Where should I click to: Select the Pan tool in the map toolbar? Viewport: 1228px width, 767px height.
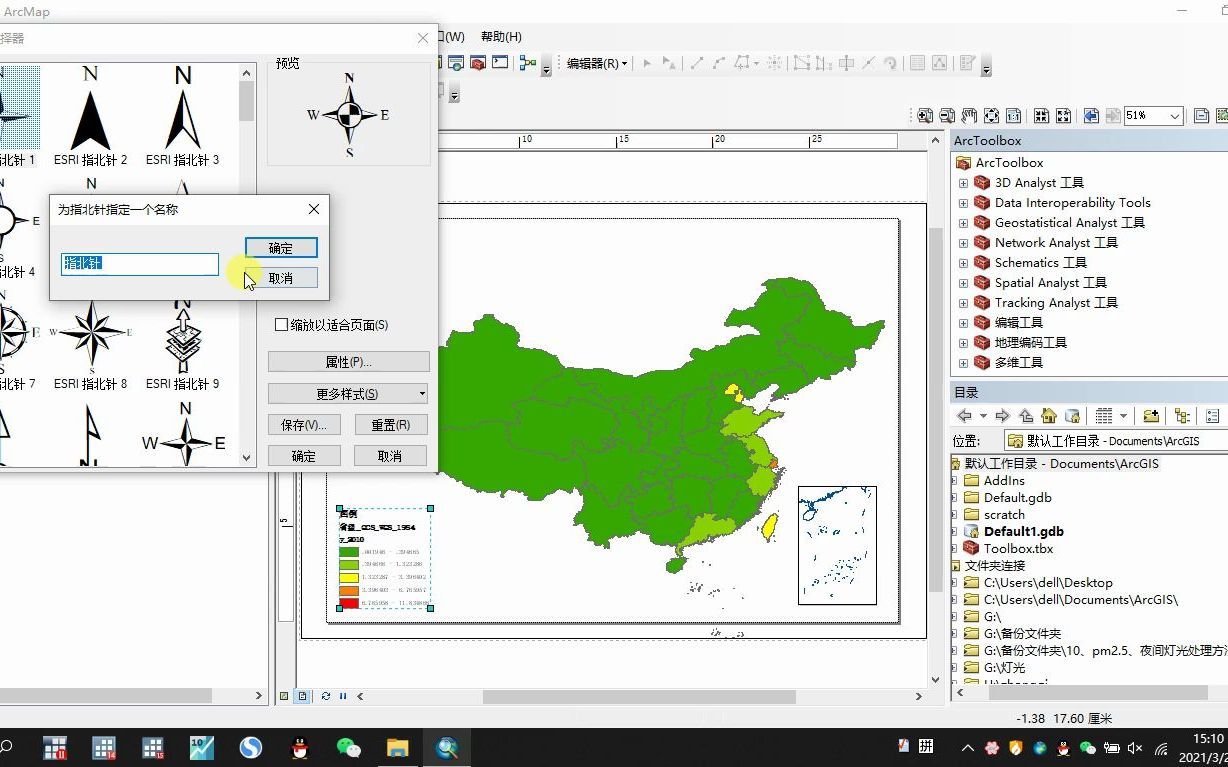tap(967, 115)
